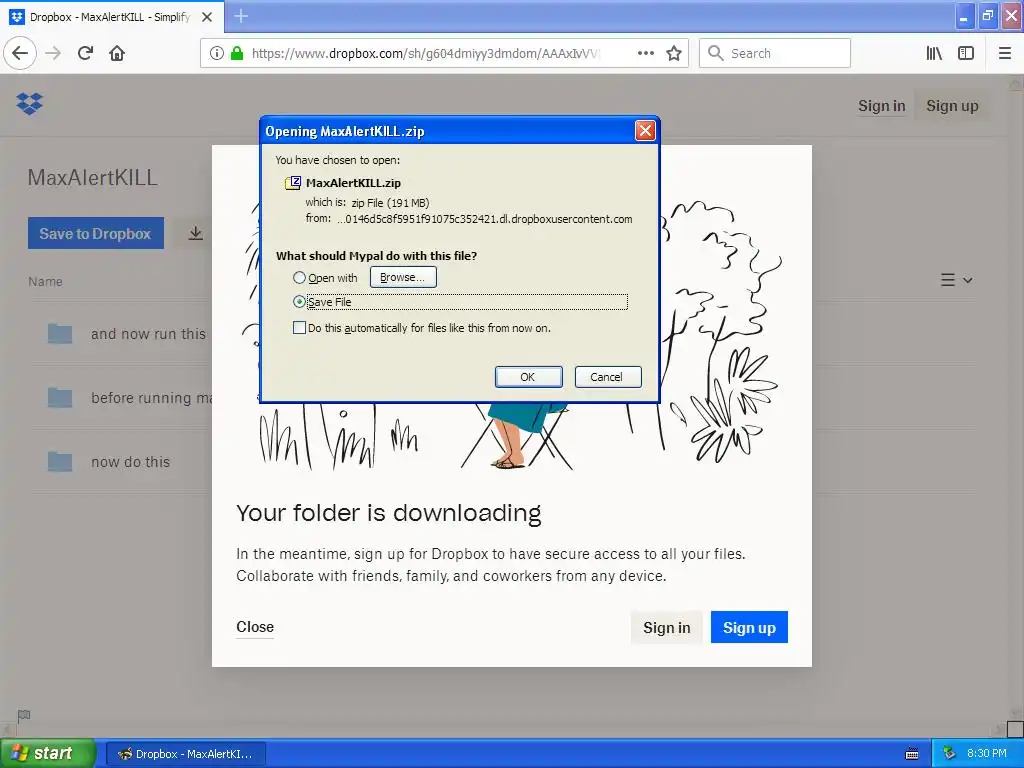
Task: Open the Library bookshelf icon
Action: pos(934,53)
